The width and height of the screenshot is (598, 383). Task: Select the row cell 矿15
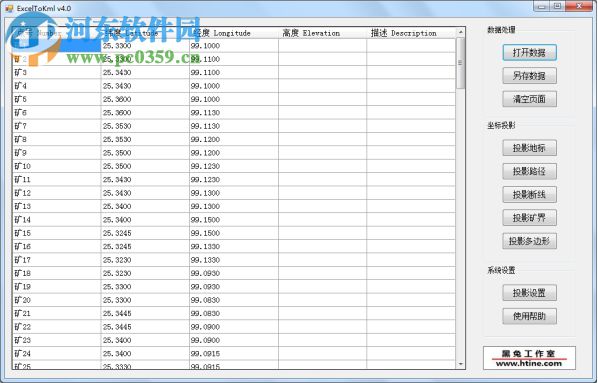tap(57, 233)
